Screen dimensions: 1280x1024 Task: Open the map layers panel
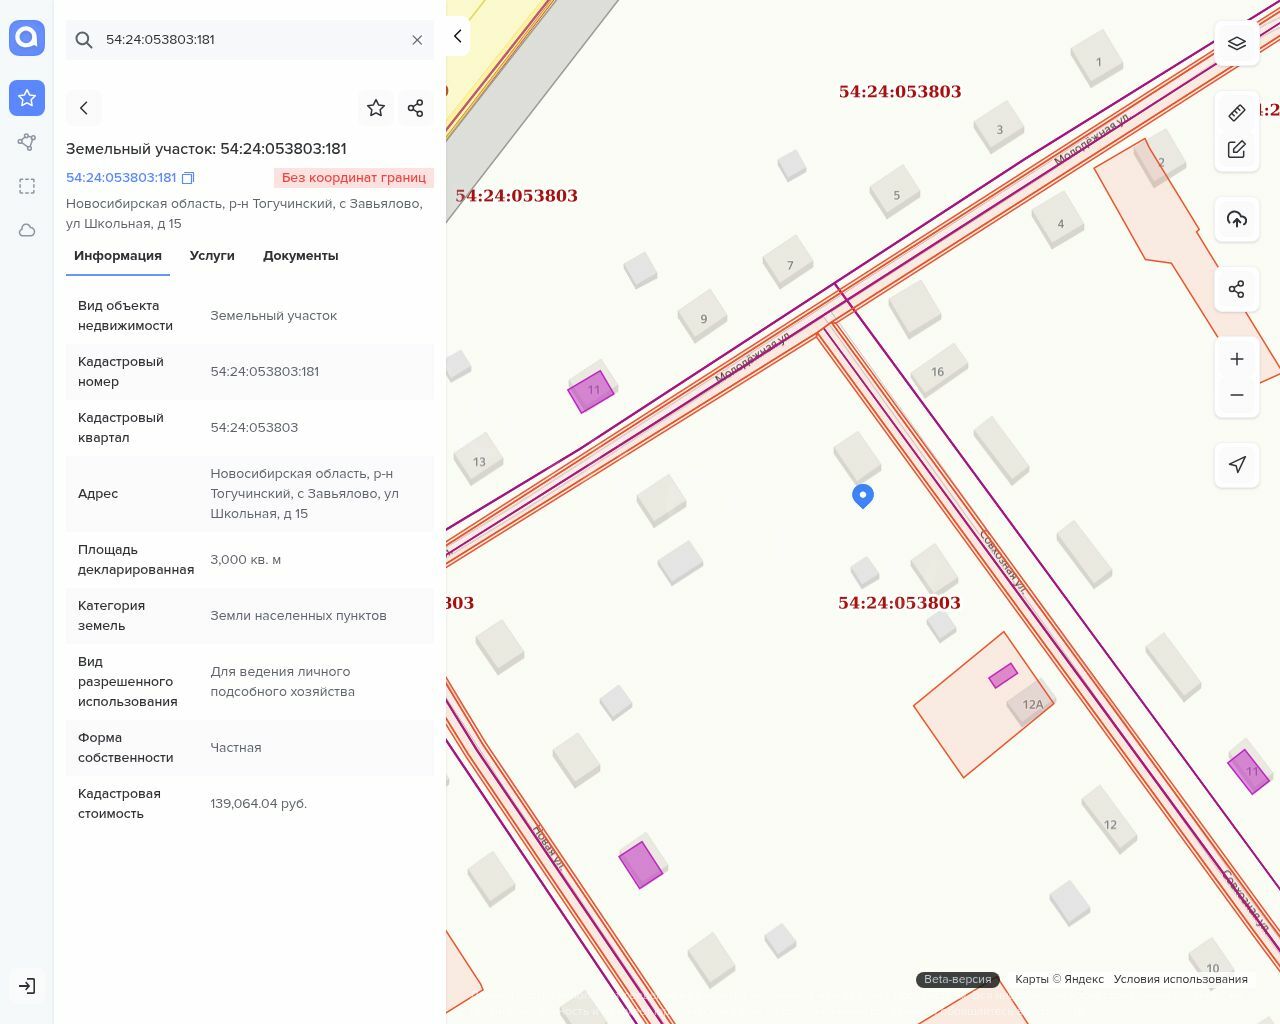click(x=1236, y=44)
